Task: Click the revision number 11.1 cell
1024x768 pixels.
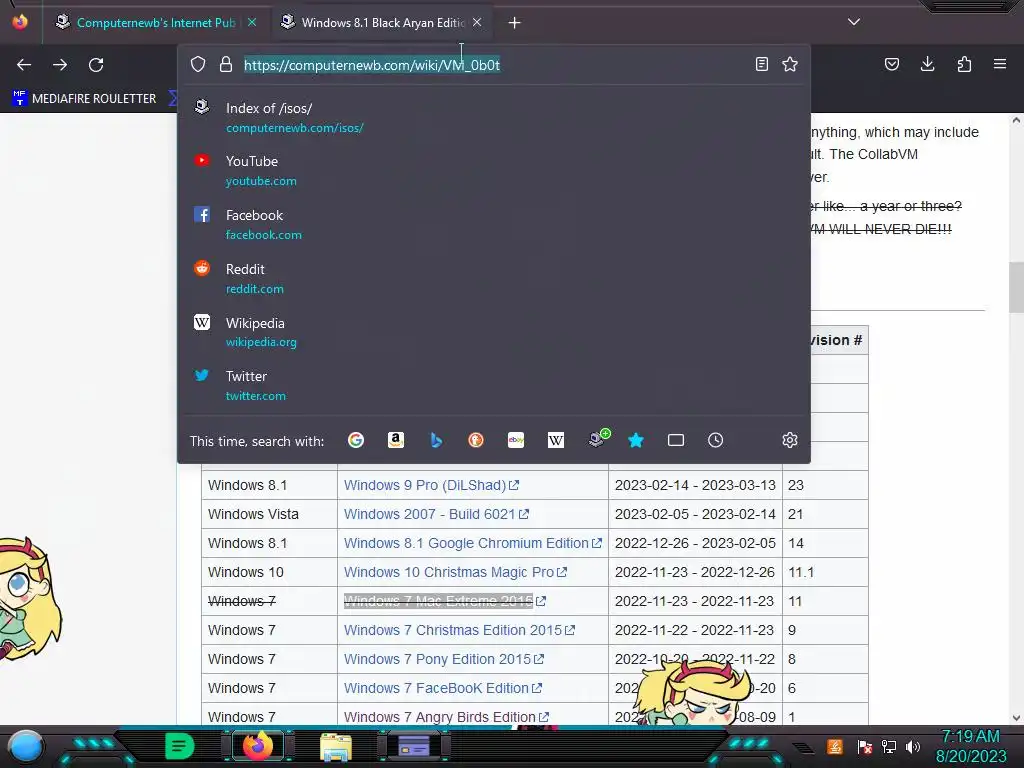Action: (825, 572)
